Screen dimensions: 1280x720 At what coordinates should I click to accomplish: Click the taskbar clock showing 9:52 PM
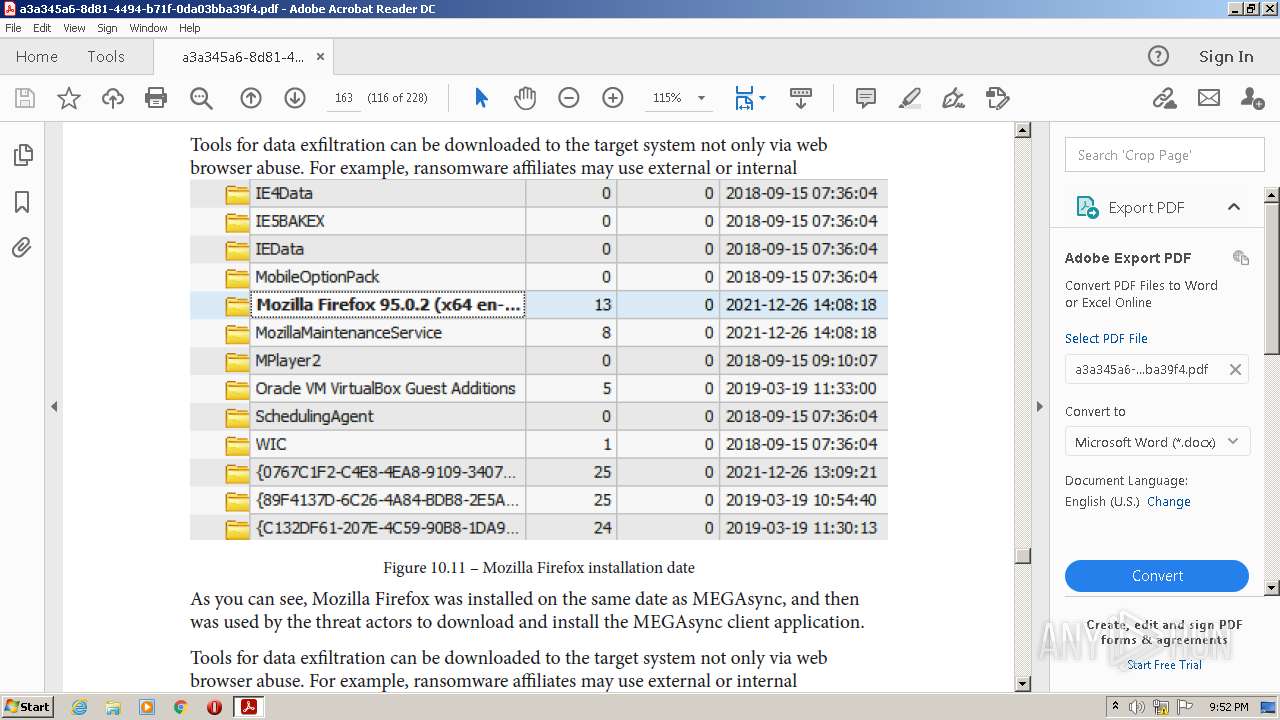(x=1228, y=707)
